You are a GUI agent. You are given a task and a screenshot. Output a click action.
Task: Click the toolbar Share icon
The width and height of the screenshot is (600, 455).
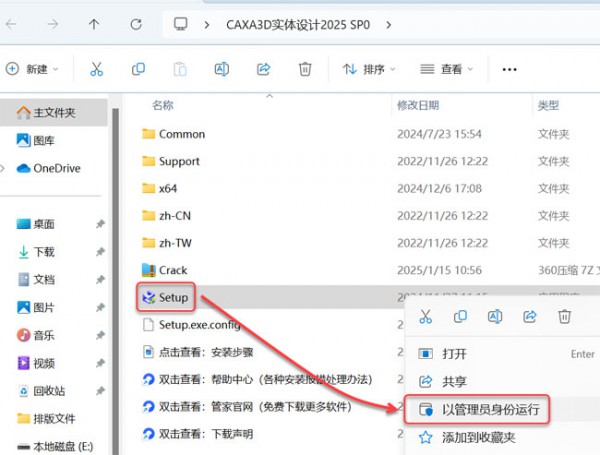click(263, 69)
